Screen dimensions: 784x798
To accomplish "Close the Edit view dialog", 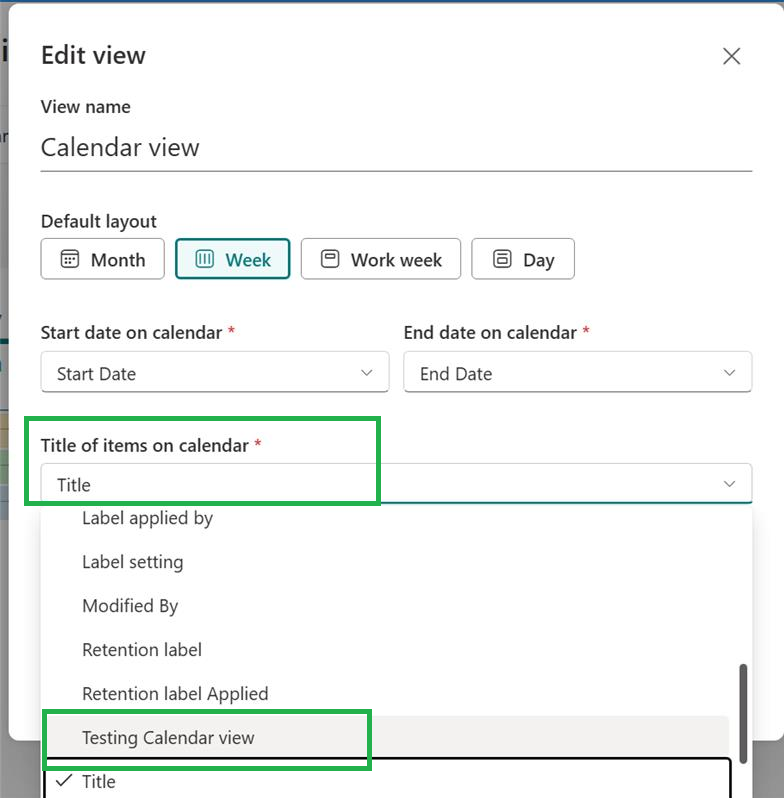I will pyautogui.click(x=731, y=56).
